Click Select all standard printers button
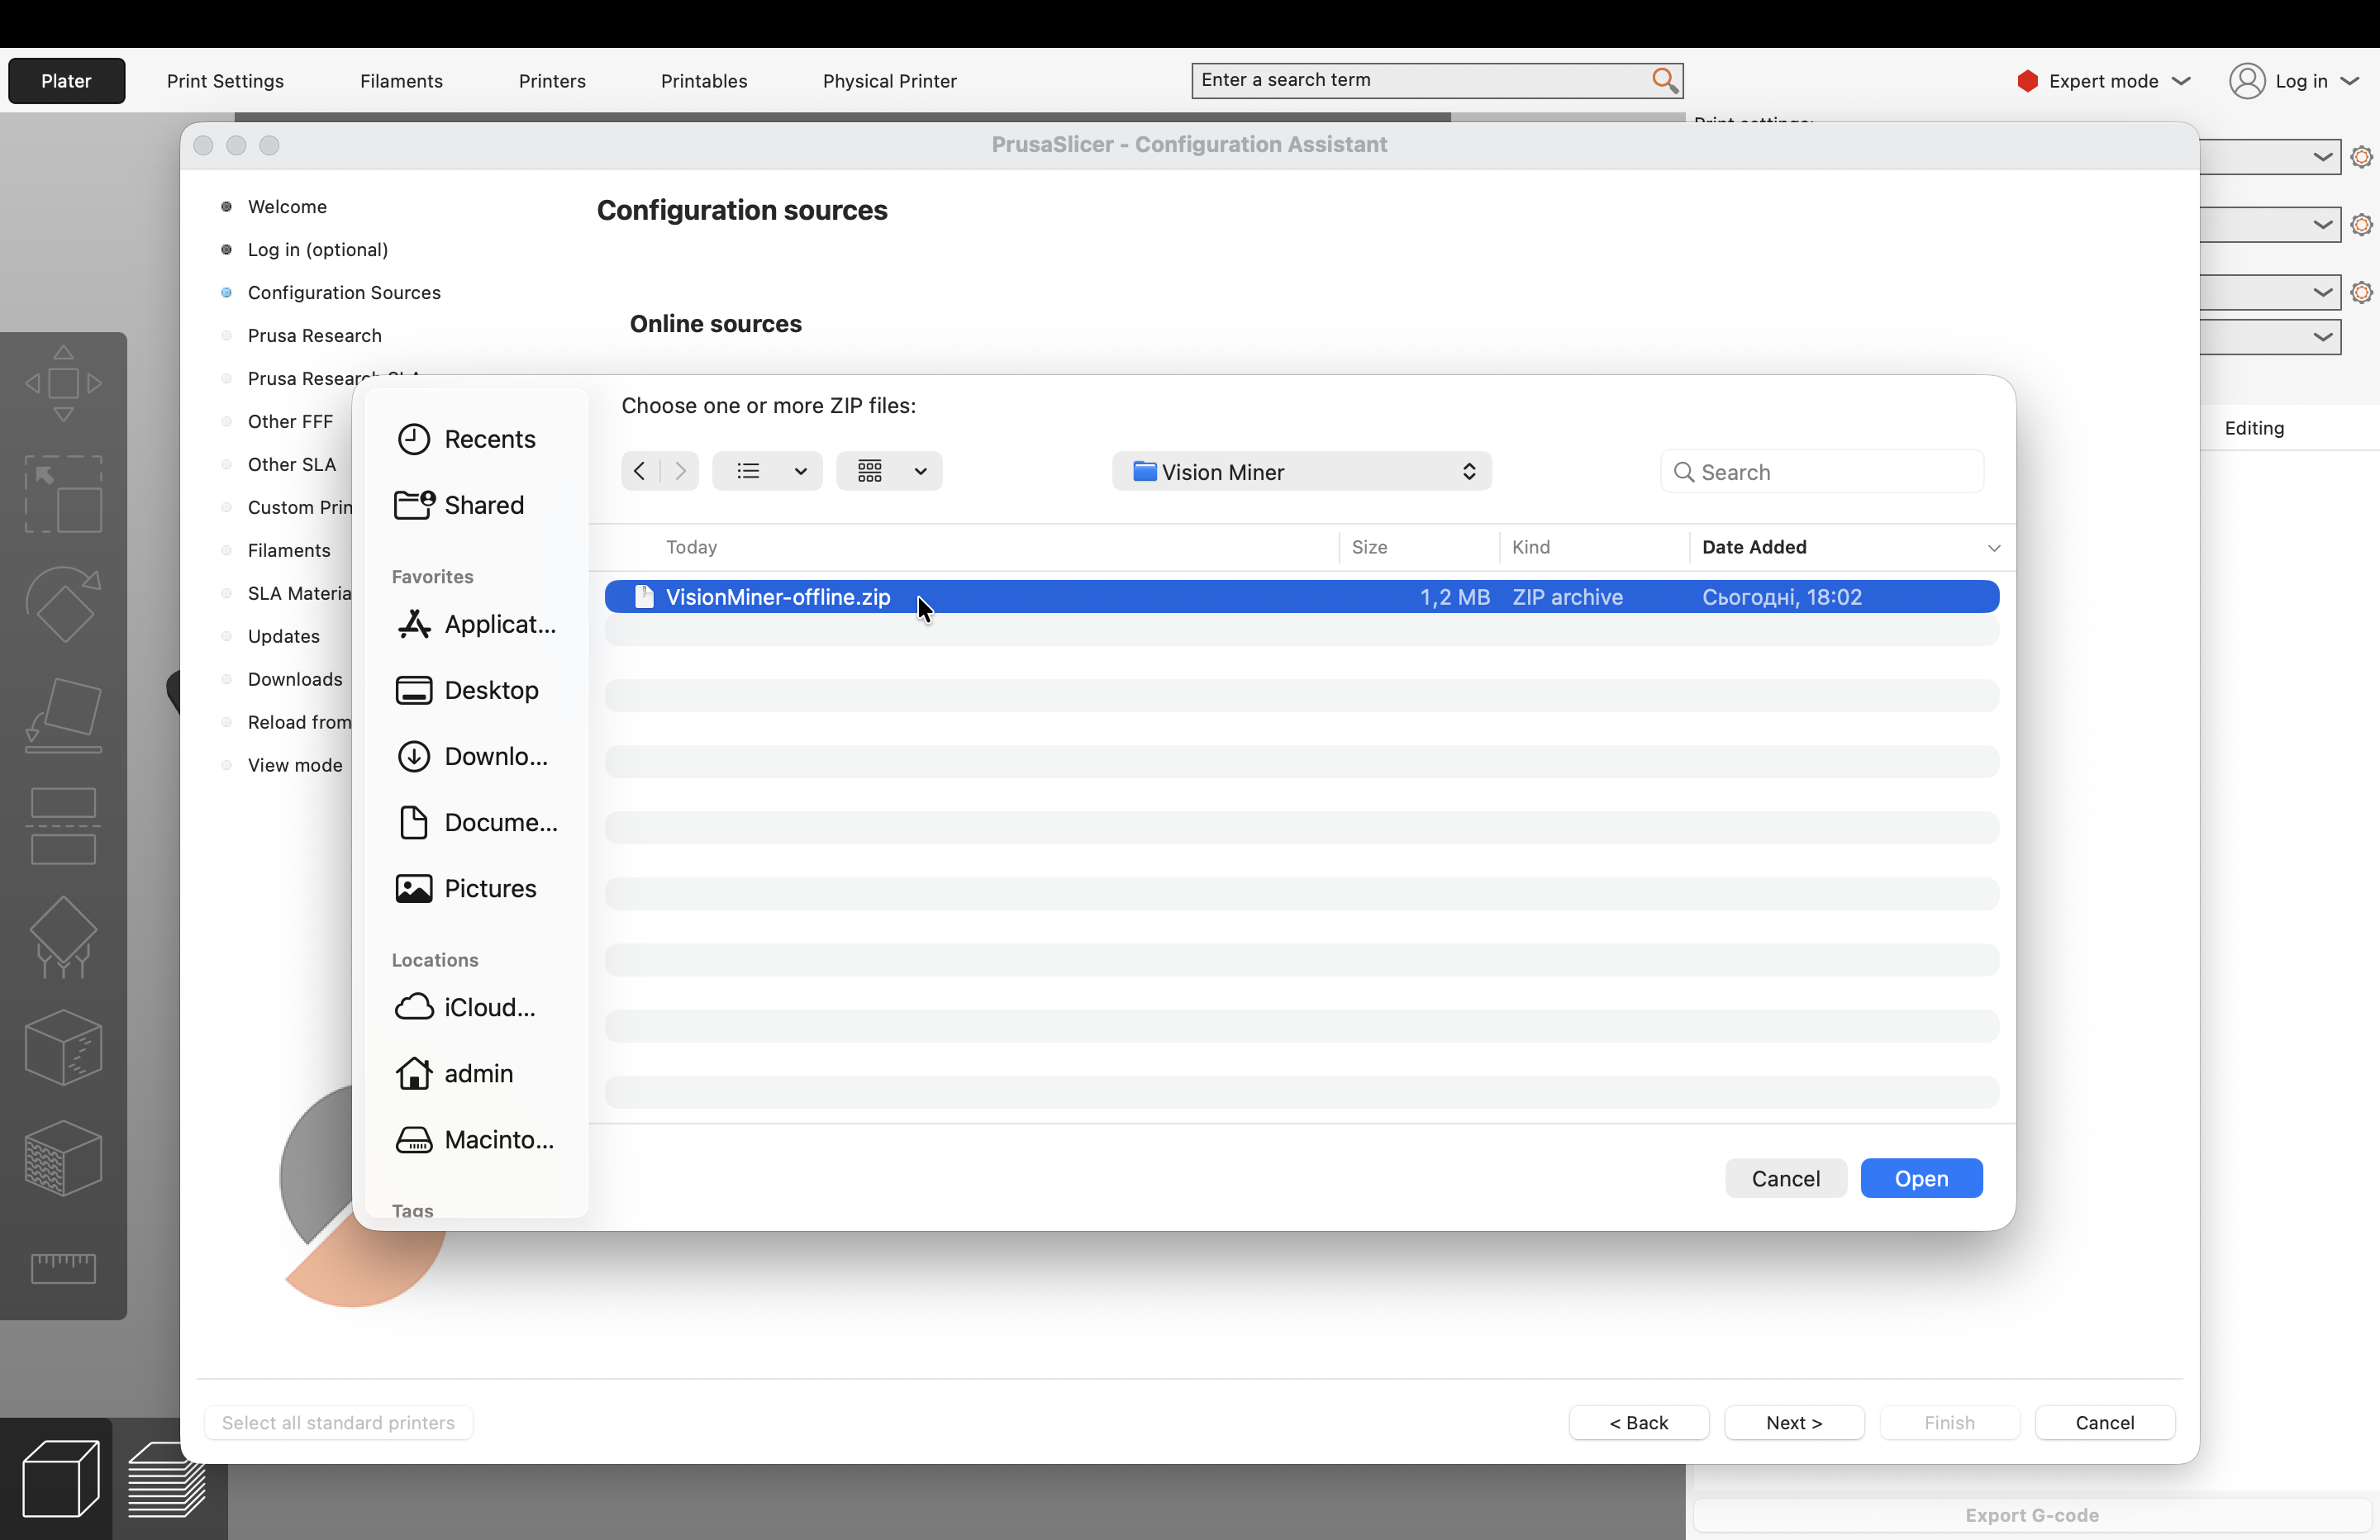The width and height of the screenshot is (2380, 1540). click(338, 1422)
